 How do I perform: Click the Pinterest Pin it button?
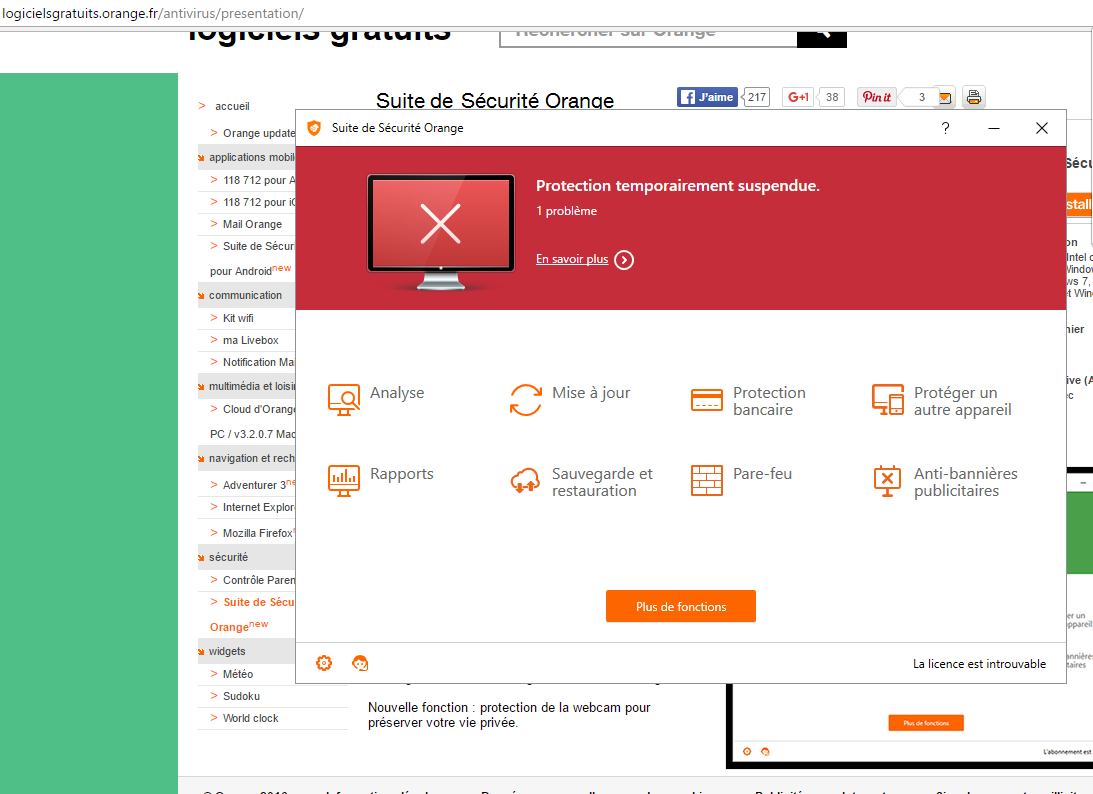[877, 97]
